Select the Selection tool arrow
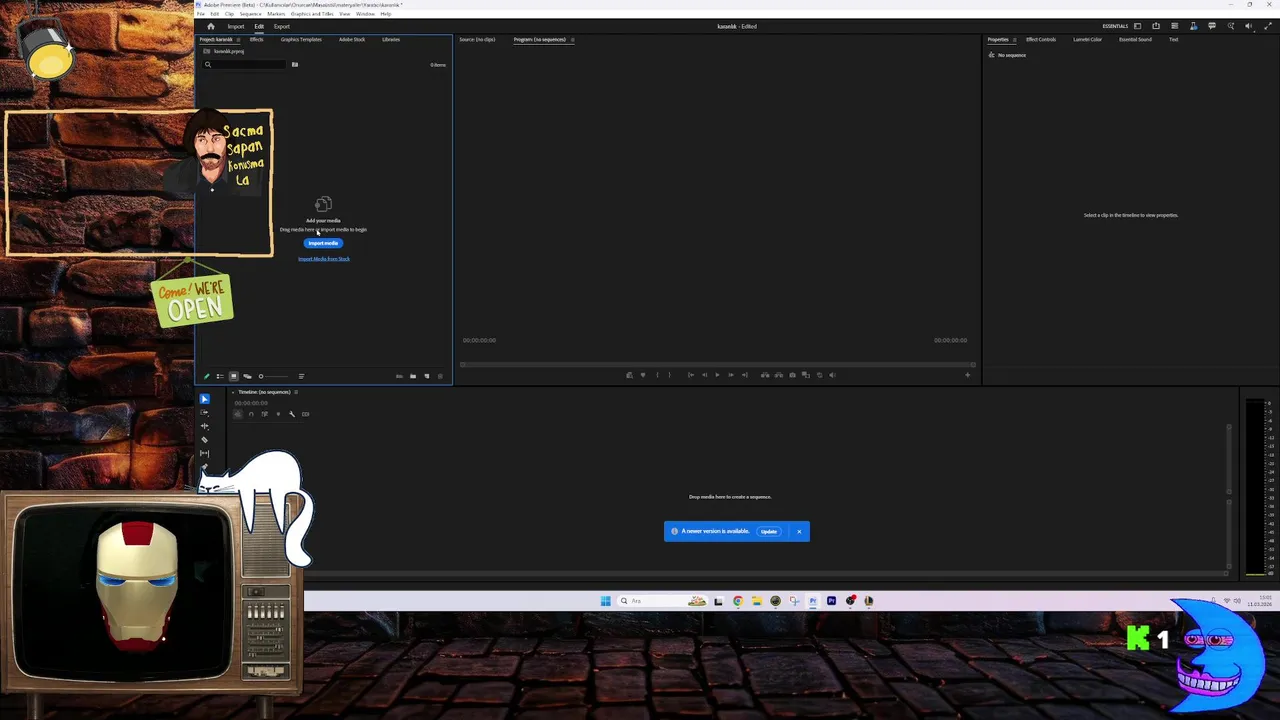The height and width of the screenshot is (720, 1280). (x=204, y=399)
